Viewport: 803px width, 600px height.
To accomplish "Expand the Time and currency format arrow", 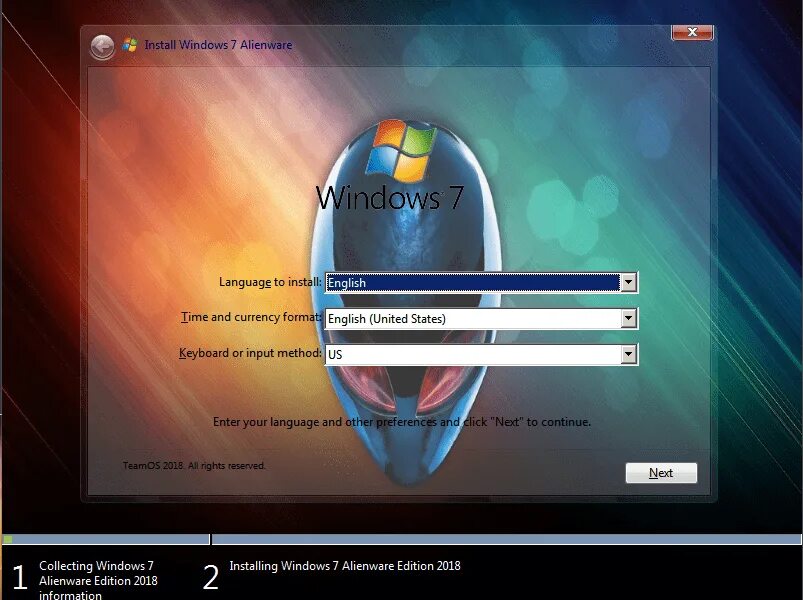I will [x=628, y=318].
